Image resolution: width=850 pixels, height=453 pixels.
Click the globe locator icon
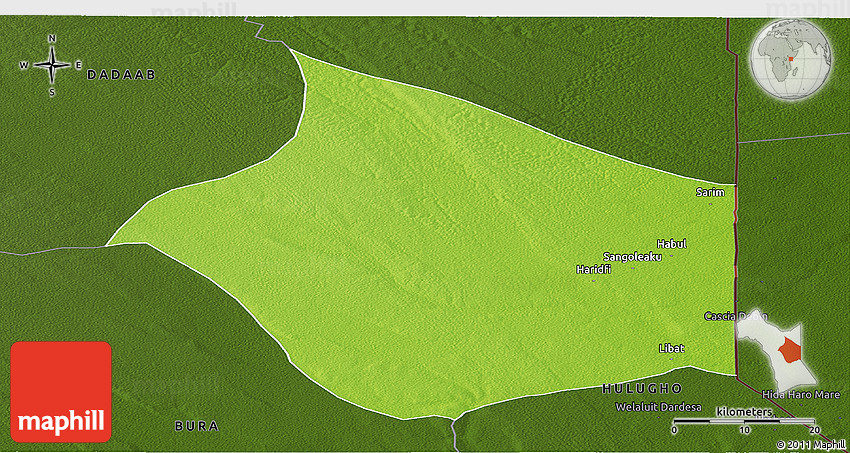pos(795,60)
